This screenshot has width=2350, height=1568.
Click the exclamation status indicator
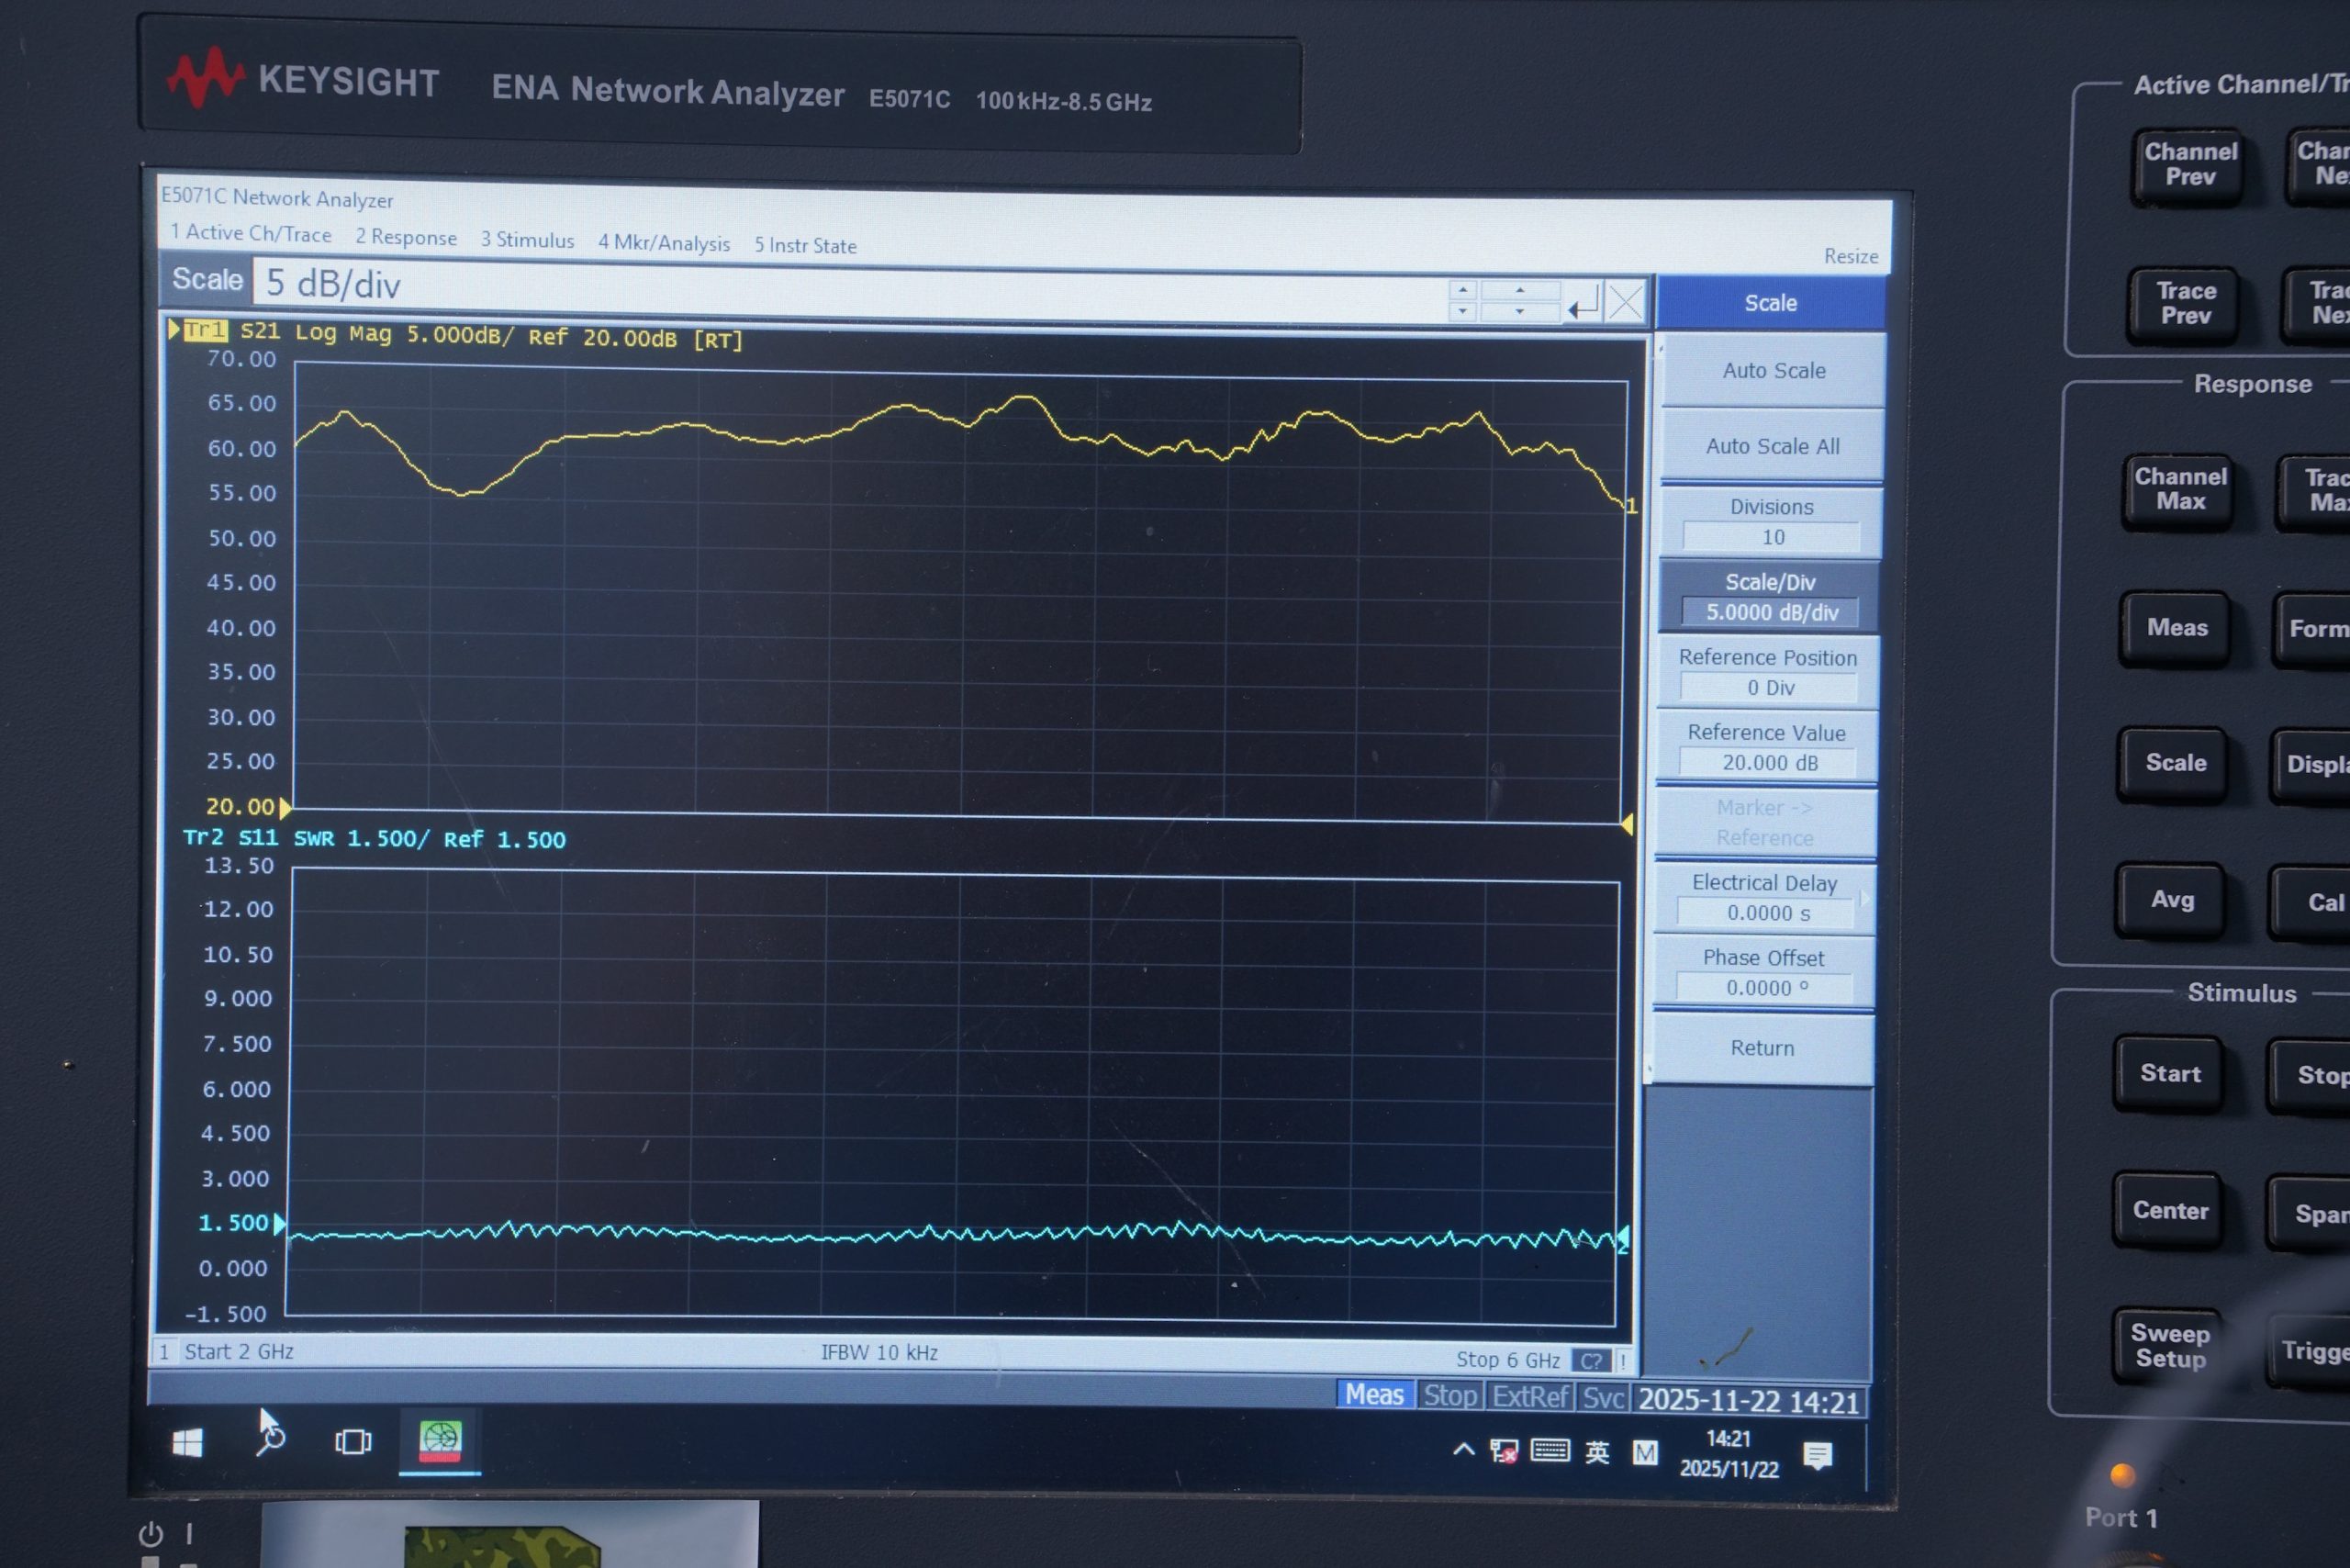tap(1622, 1361)
